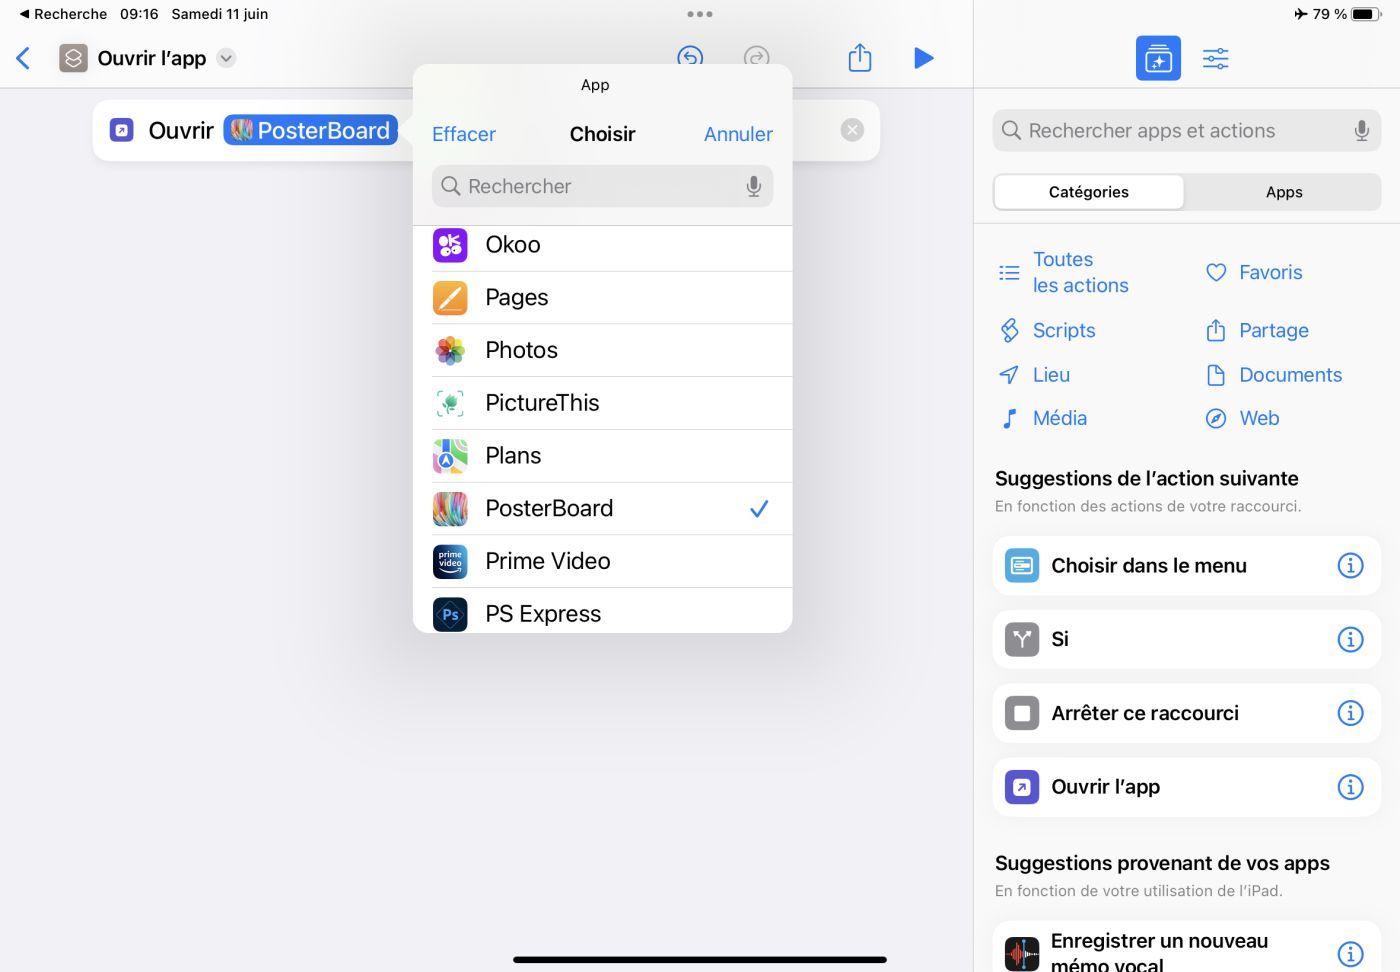Open Toutes les actions category
This screenshot has width=1400, height=972.
1065,272
